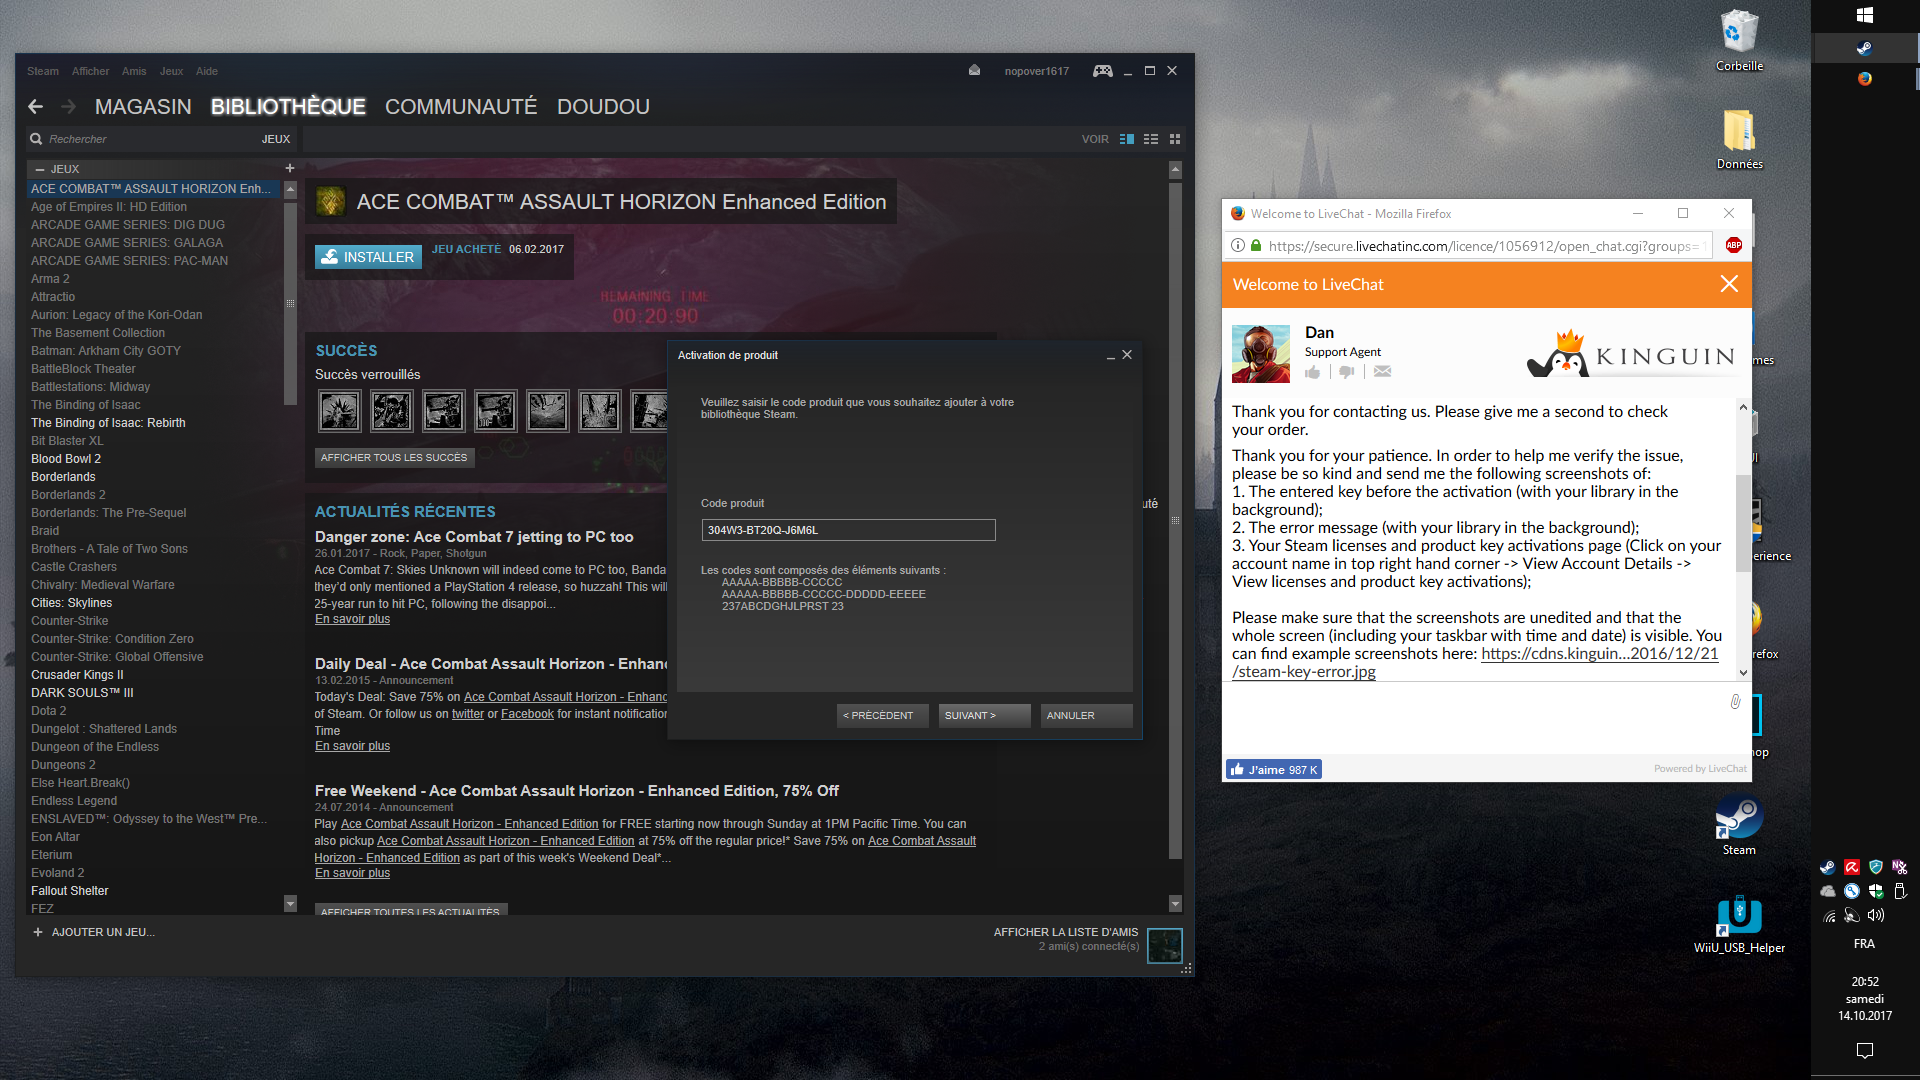Open the Windows action center notification icon
The height and width of the screenshot is (1080, 1920).
1865,1050
